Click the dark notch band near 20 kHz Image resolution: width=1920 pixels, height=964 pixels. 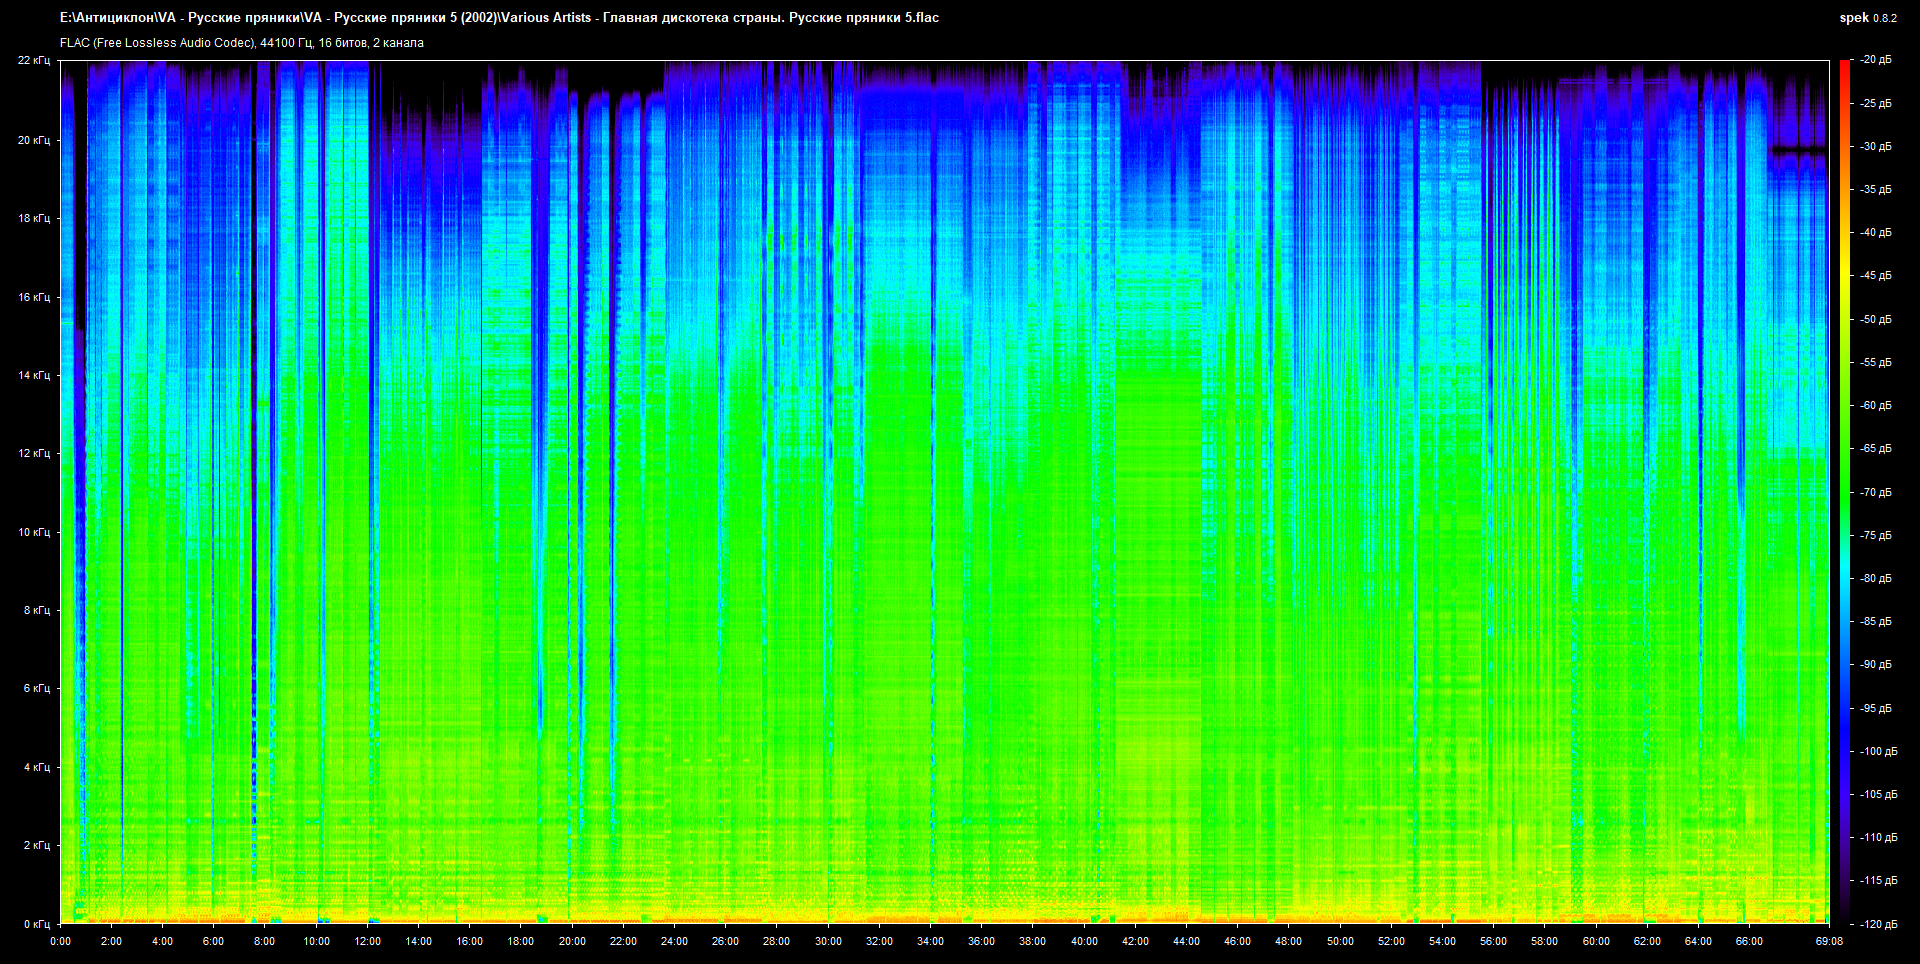(1798, 150)
